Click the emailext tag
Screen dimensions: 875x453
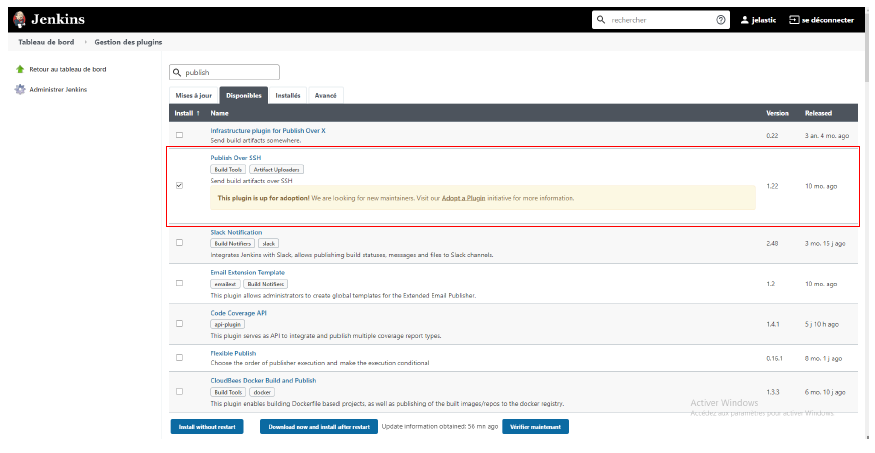click(x=225, y=284)
